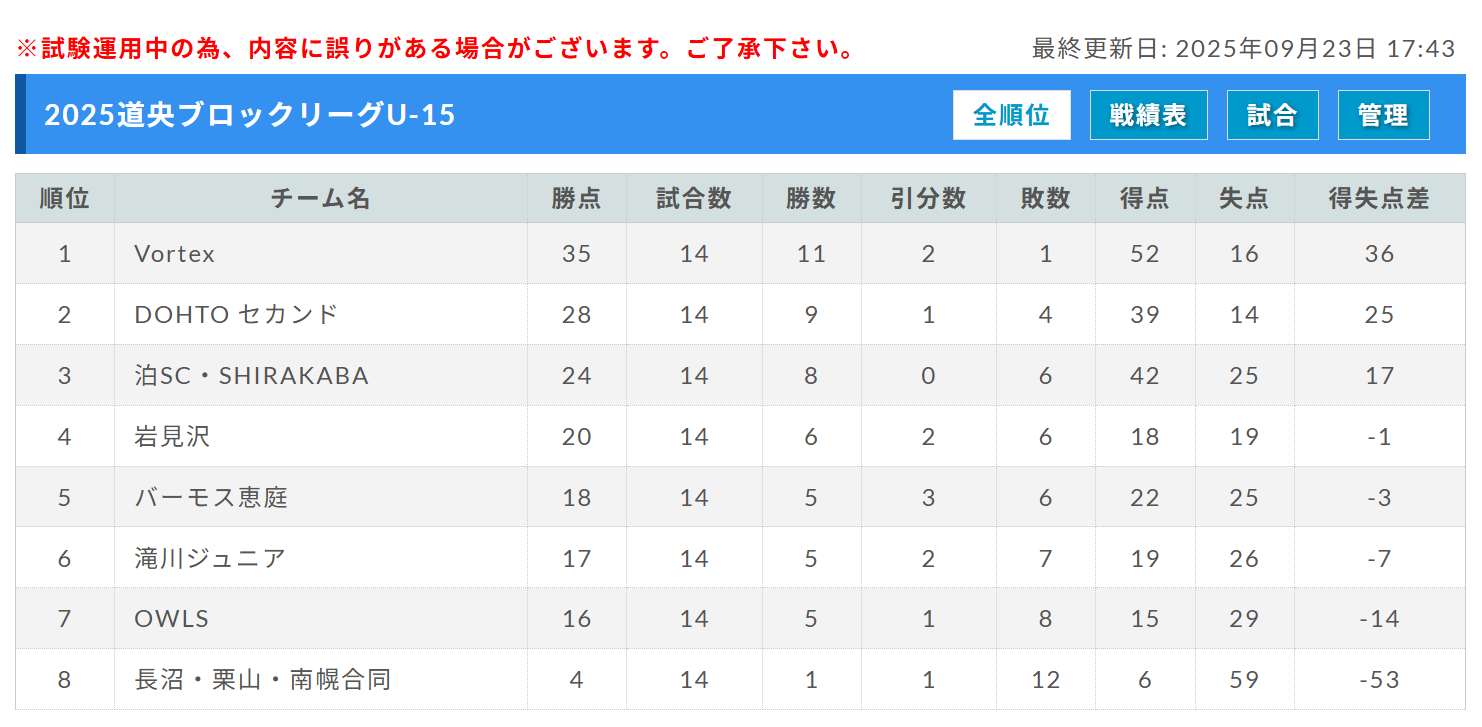The image size is (1482, 727).
Task: Open the バーモス恵庭 team entry
Action: pos(211,498)
